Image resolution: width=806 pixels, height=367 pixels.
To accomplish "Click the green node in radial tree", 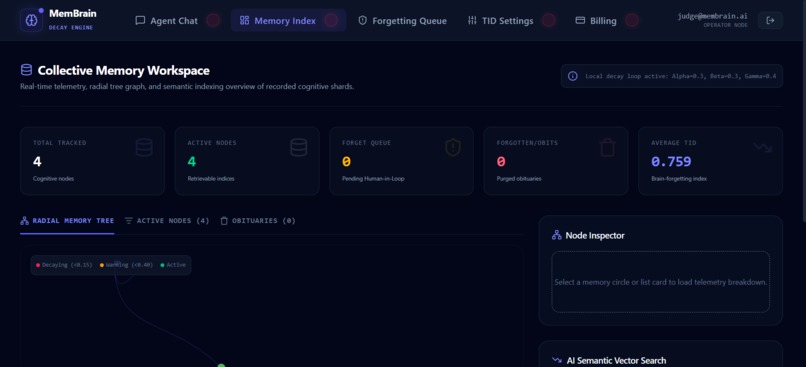I will click(x=221, y=365).
